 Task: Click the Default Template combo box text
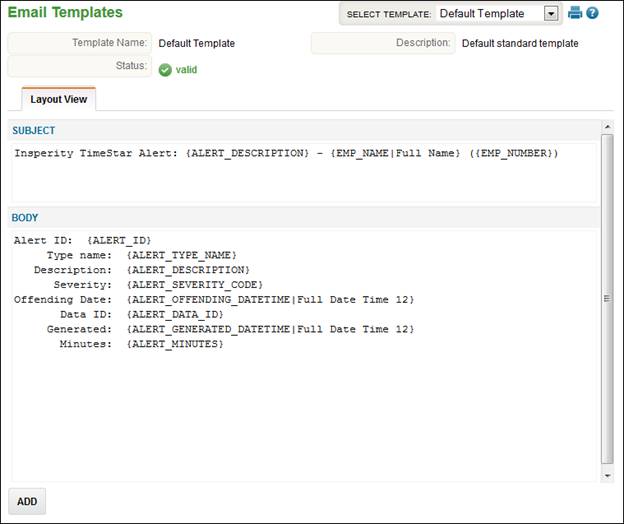pos(482,14)
